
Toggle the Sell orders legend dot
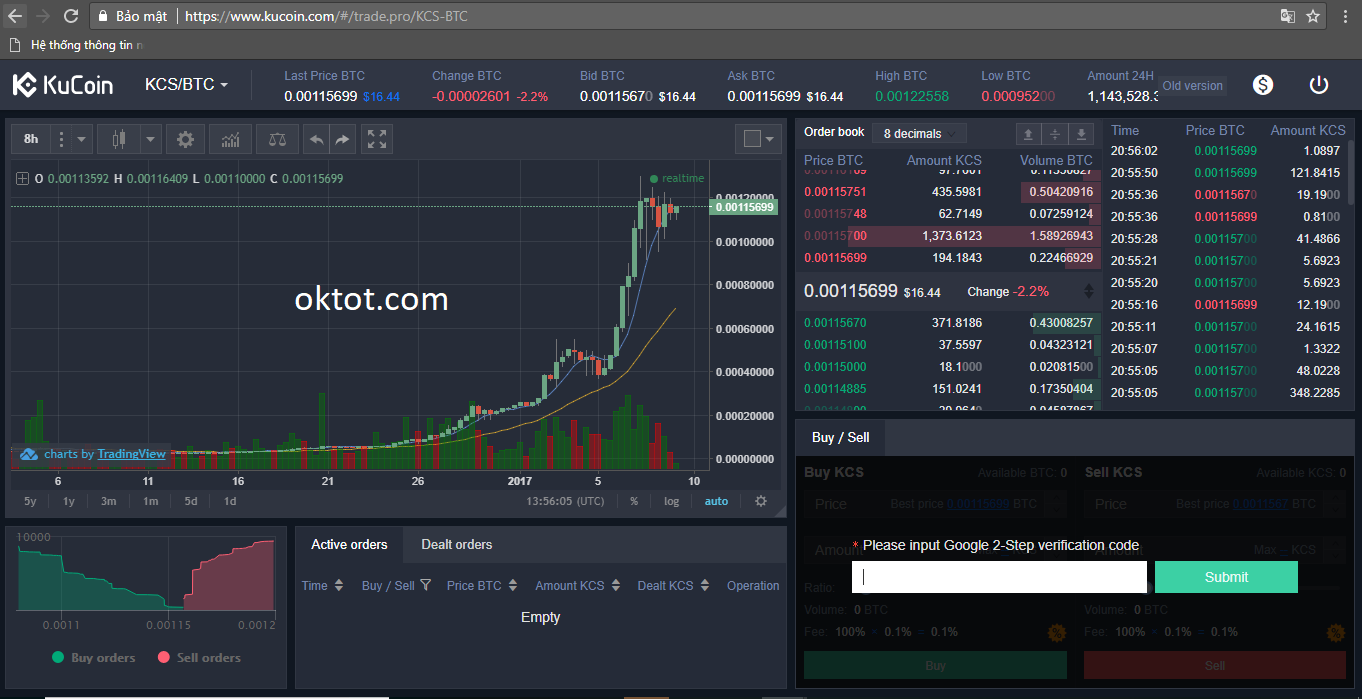tap(164, 657)
